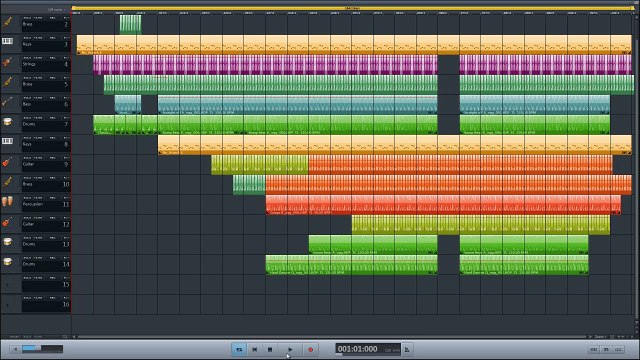Select the red Percussion clip on track 11
This screenshot has width=640, height=360.
coord(443,204)
